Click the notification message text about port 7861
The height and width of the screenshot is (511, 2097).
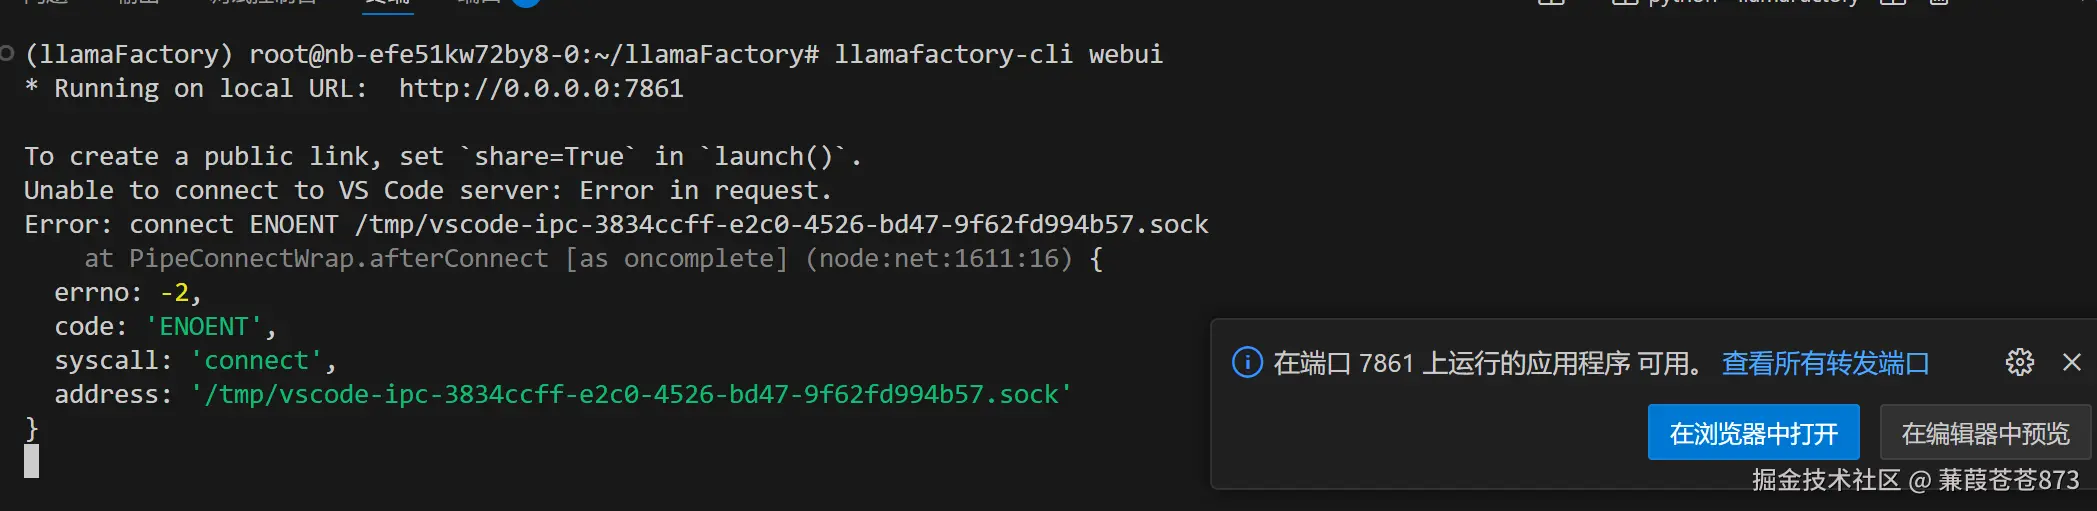(1487, 363)
